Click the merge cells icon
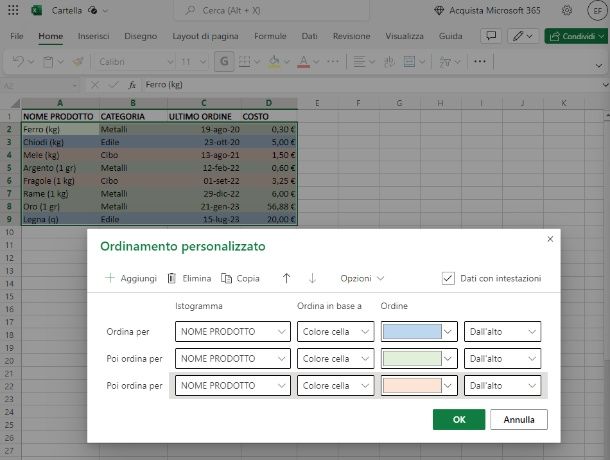 click(409, 61)
